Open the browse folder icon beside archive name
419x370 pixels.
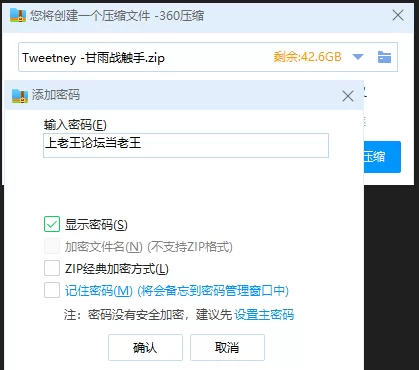click(384, 57)
